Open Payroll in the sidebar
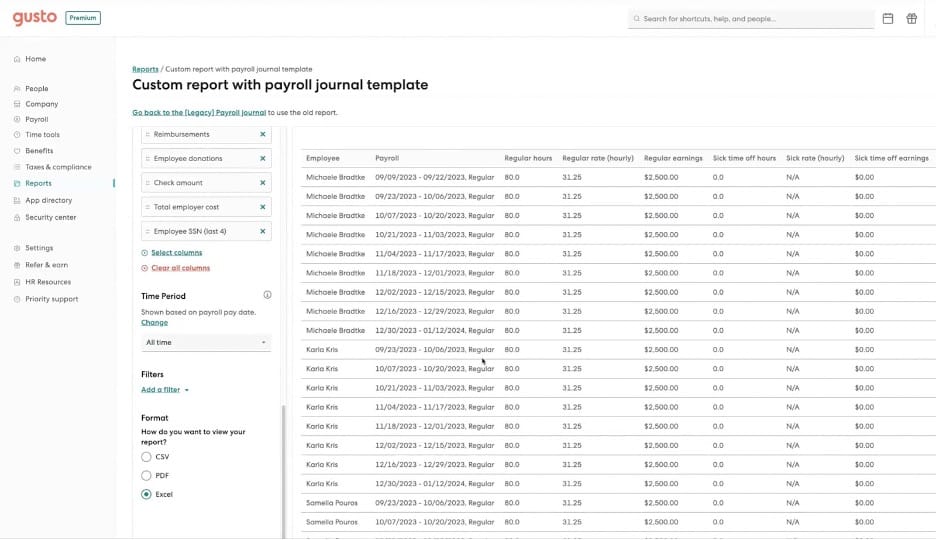 [x=36, y=119]
